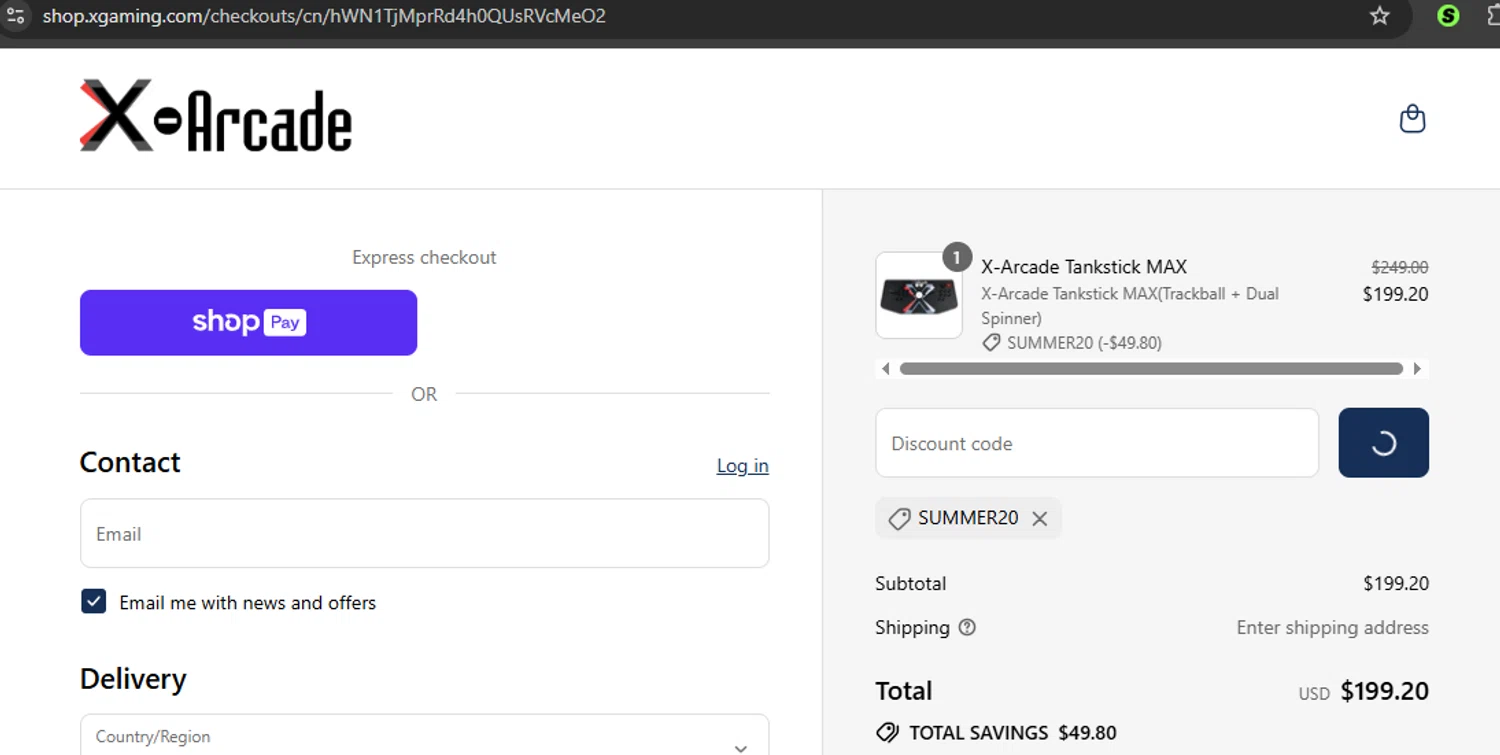Click the X-Arcade logo

(216, 116)
